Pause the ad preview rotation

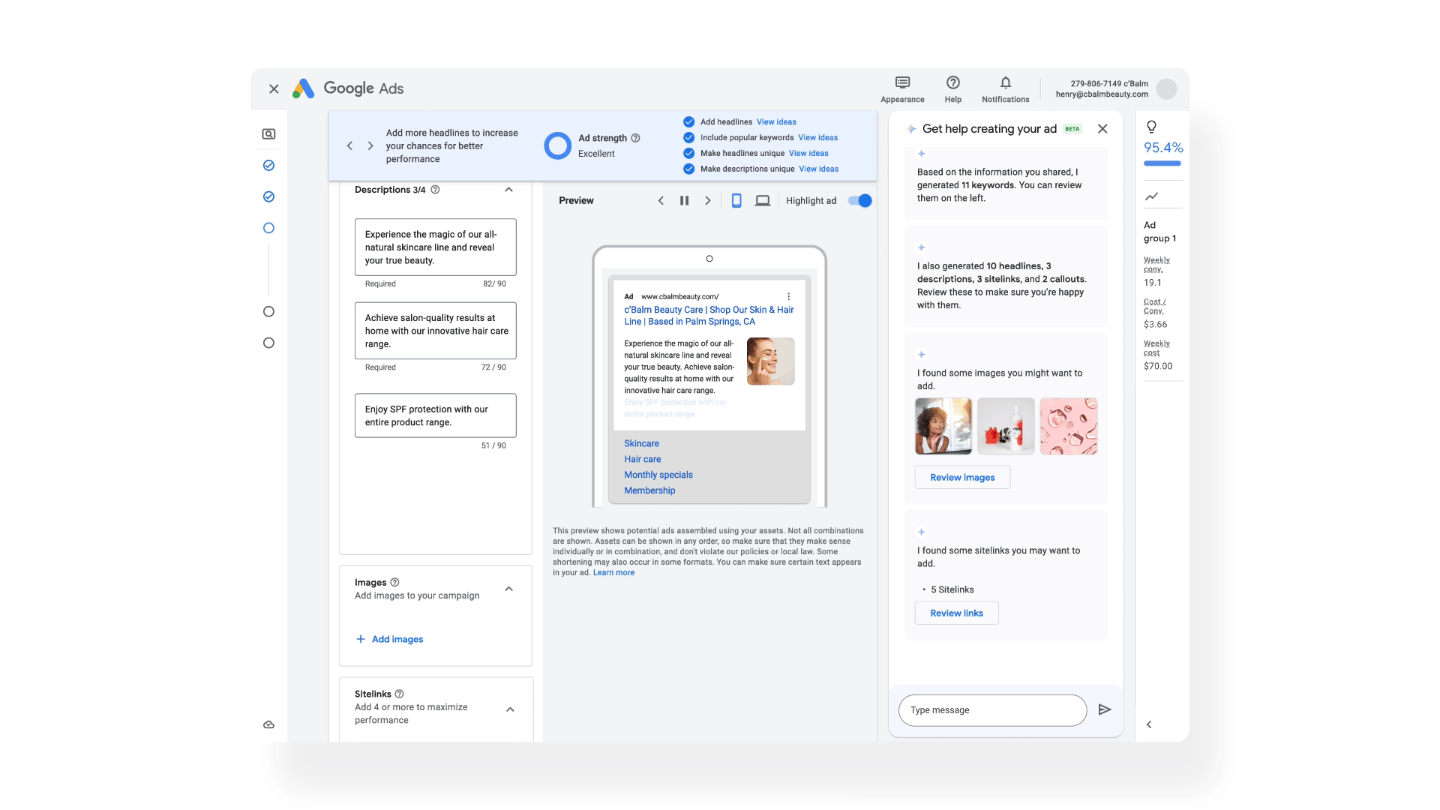pos(684,201)
